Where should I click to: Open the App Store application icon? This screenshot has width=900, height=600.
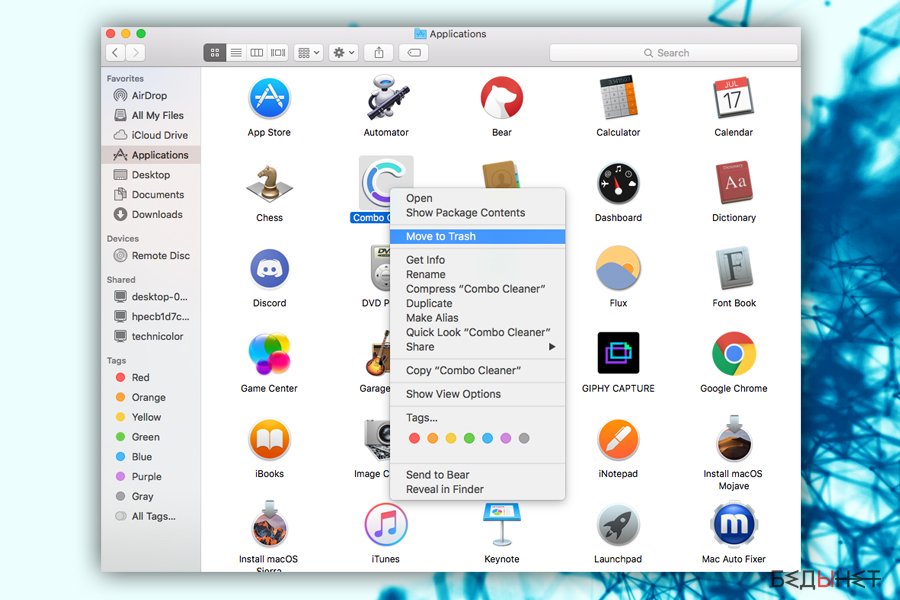(x=269, y=98)
